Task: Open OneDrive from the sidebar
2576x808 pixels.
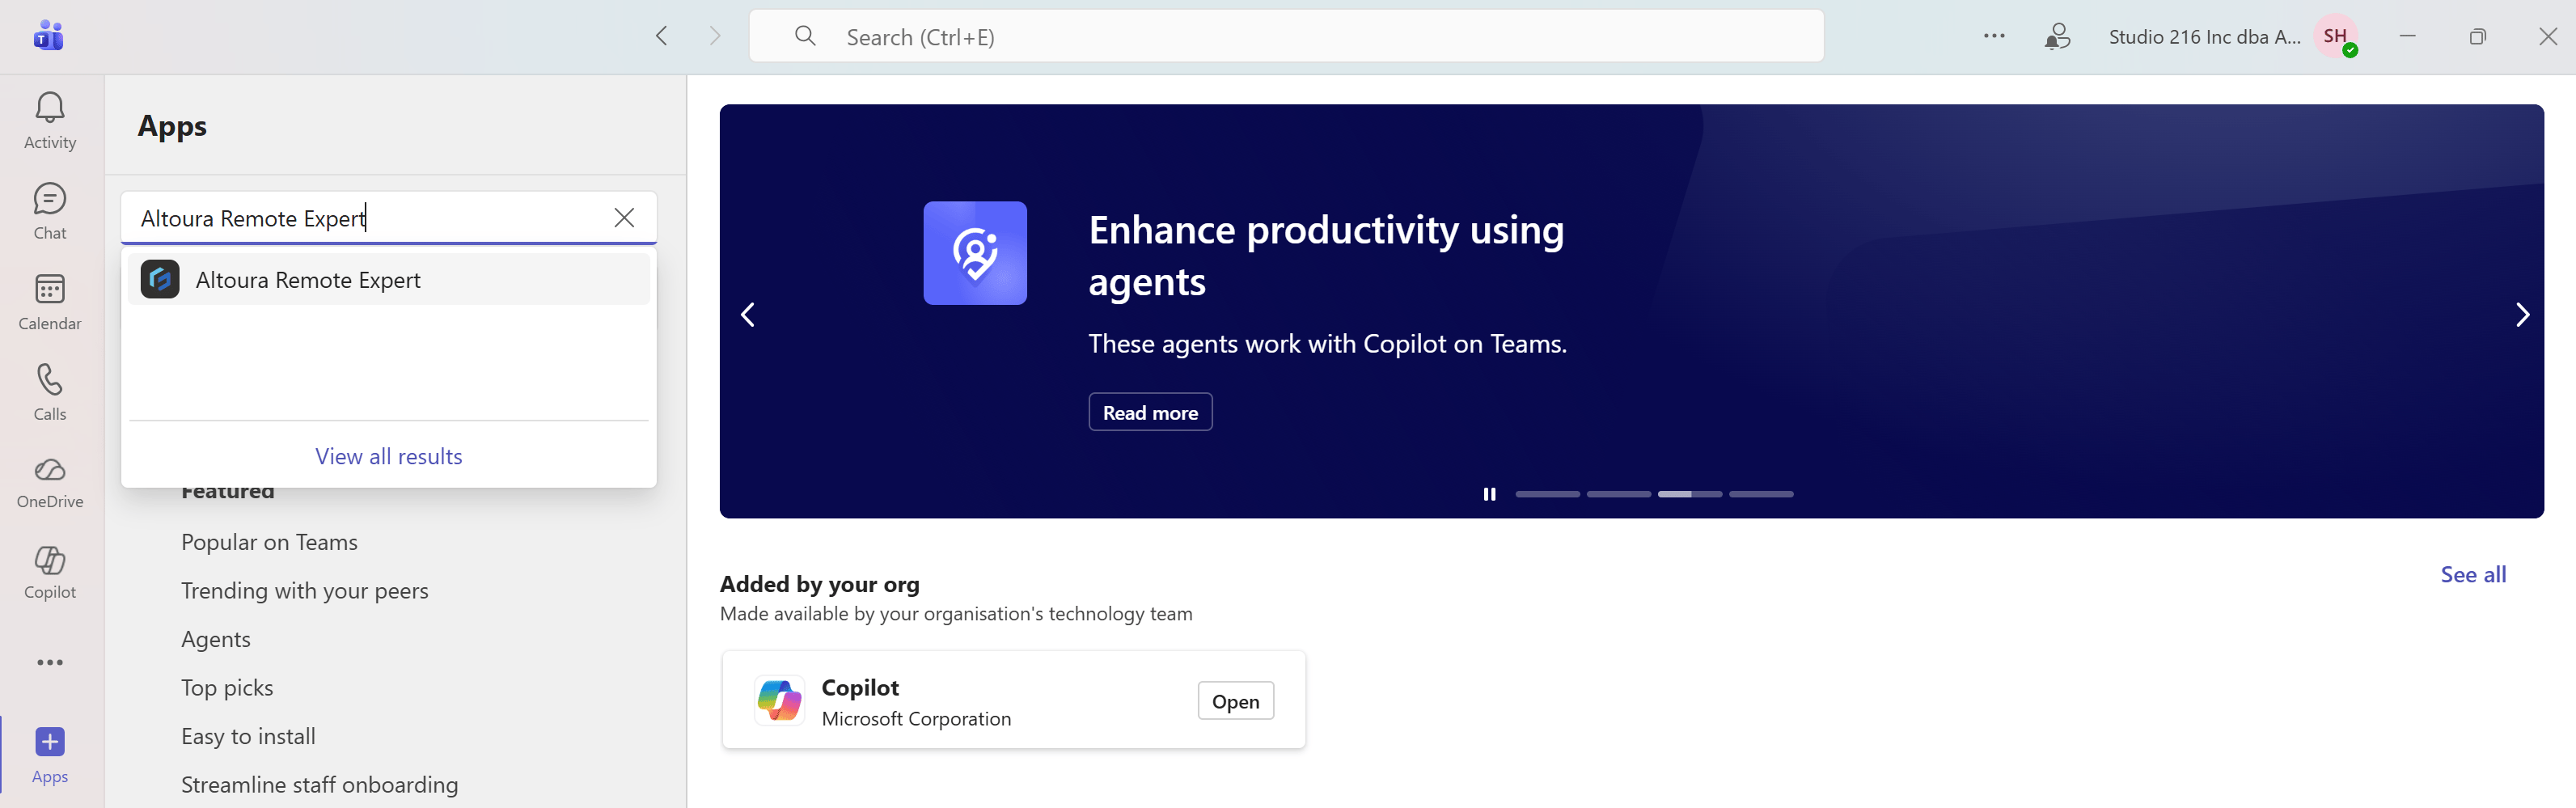Action: (50, 483)
